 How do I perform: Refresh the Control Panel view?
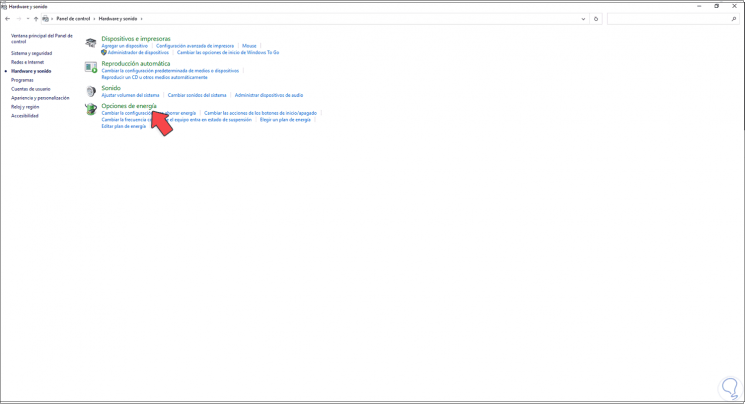pos(596,19)
